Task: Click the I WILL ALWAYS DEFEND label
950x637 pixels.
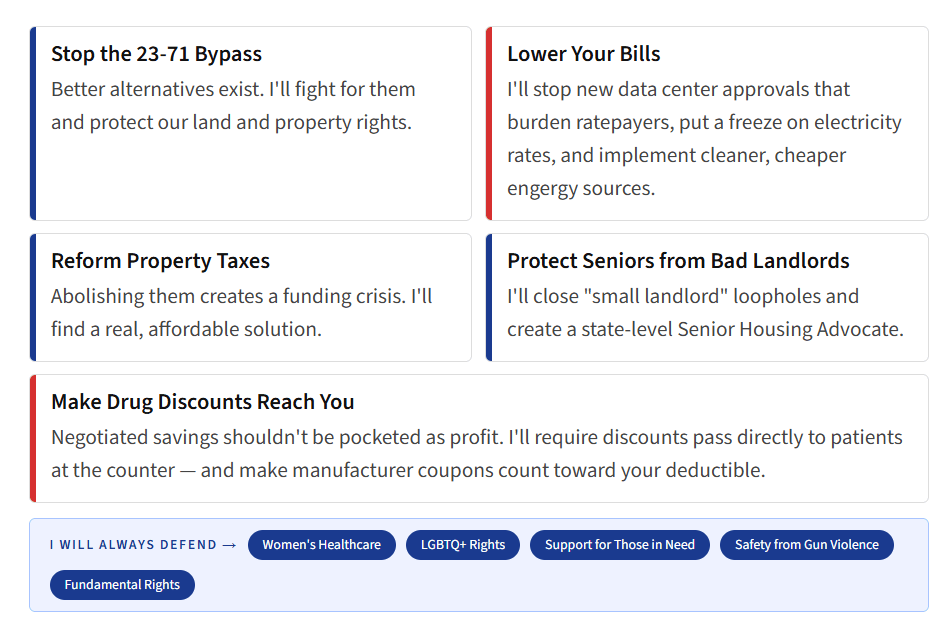Action: (133, 545)
